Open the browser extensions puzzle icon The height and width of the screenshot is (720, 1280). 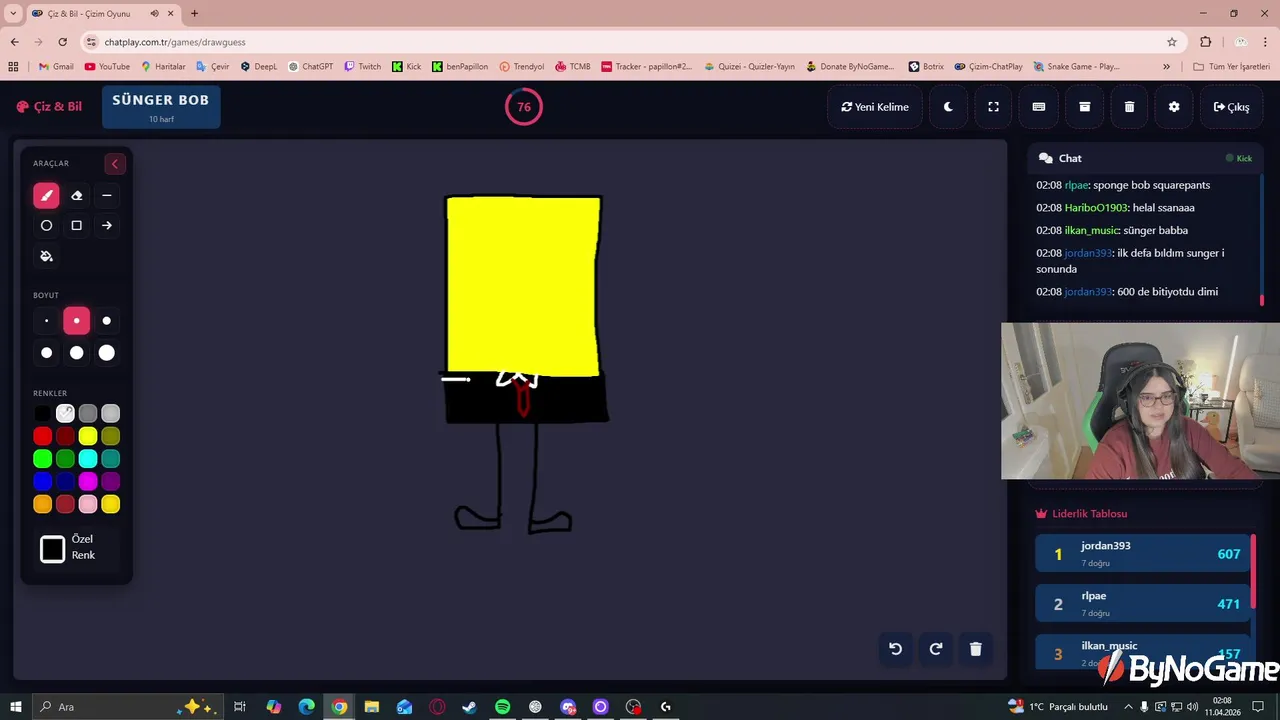(x=1205, y=42)
